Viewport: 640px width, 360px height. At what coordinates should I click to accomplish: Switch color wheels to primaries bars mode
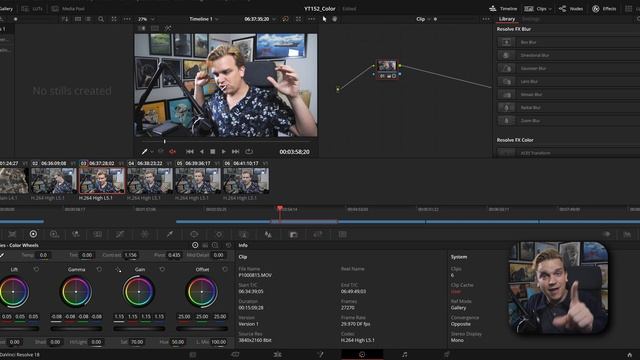tap(205, 245)
